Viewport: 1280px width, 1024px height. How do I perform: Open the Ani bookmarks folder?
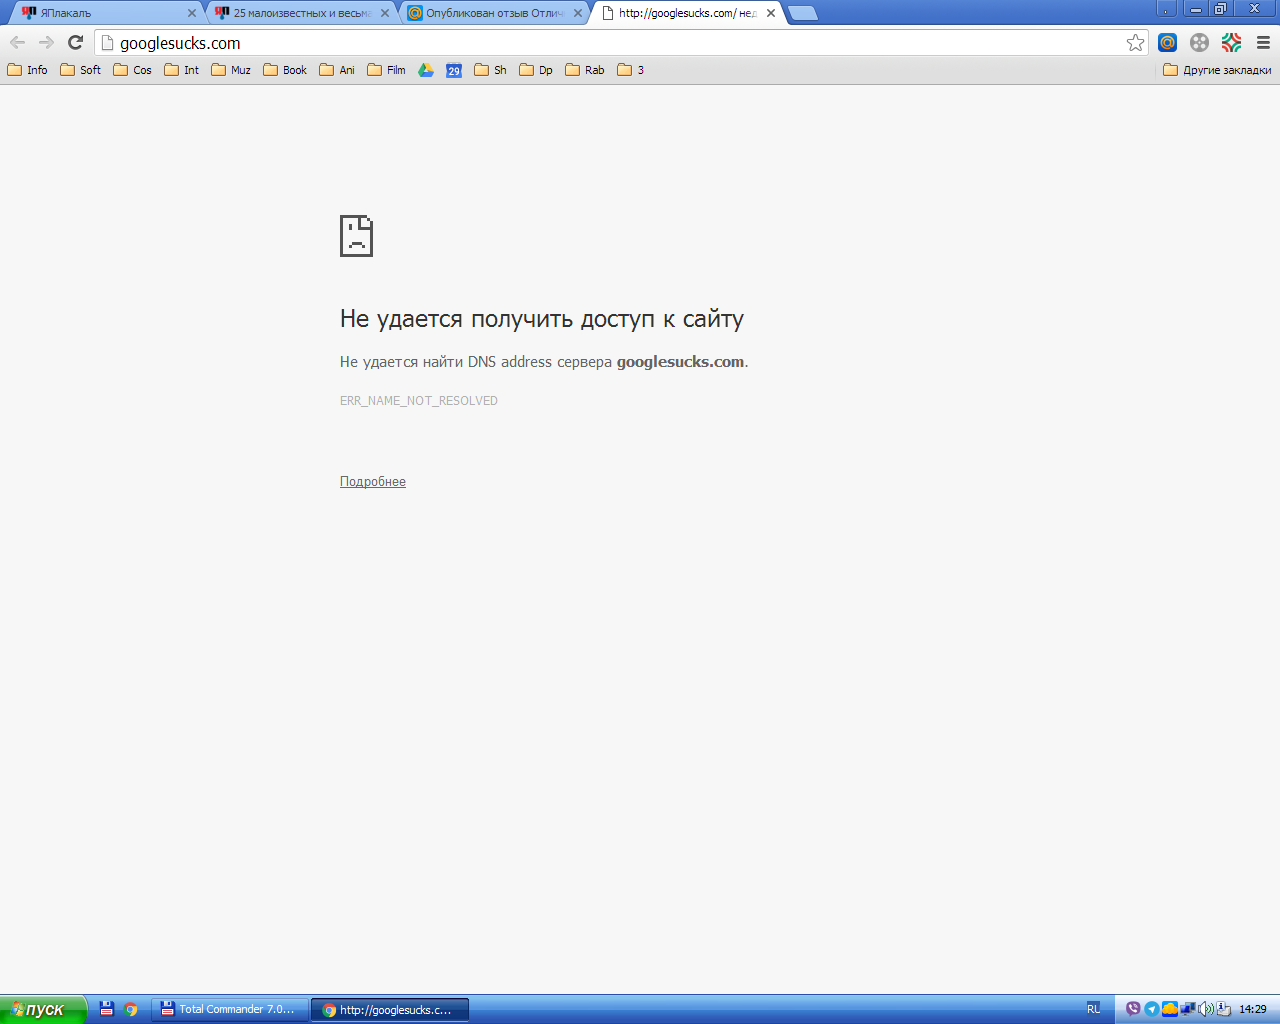(337, 70)
